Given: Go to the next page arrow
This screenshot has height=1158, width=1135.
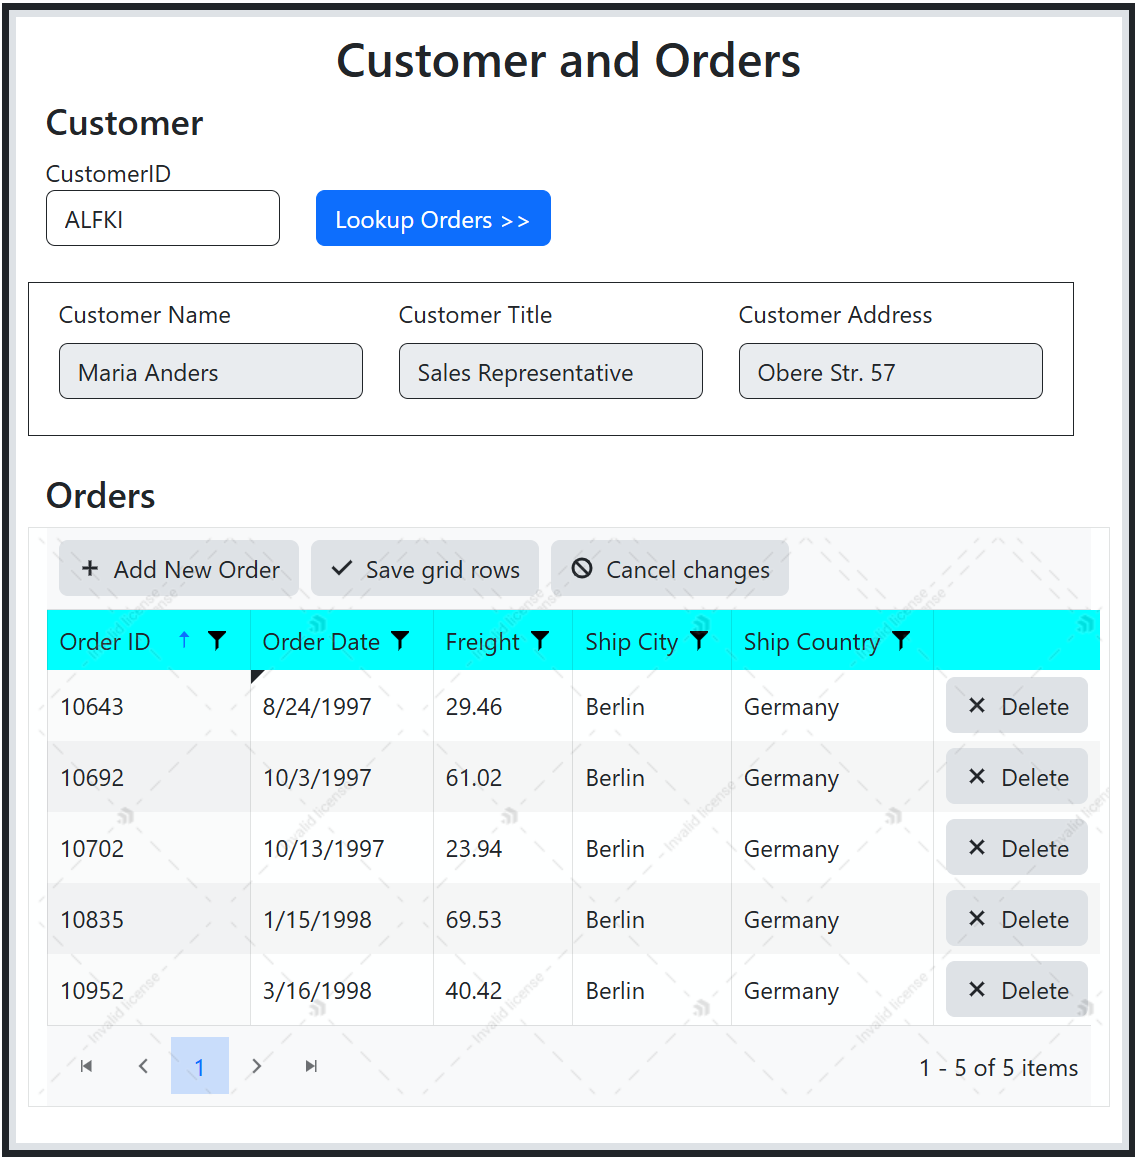Looking at the screenshot, I should pyautogui.click(x=256, y=1066).
